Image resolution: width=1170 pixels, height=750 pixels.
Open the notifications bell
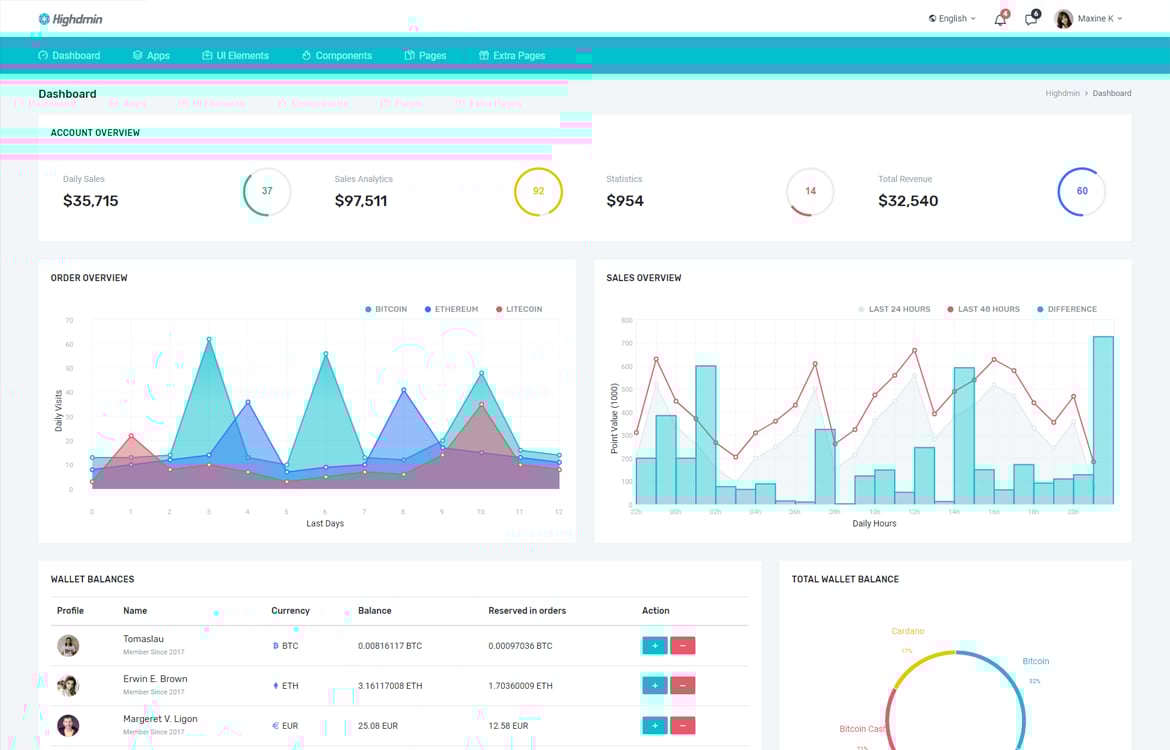(1000, 19)
